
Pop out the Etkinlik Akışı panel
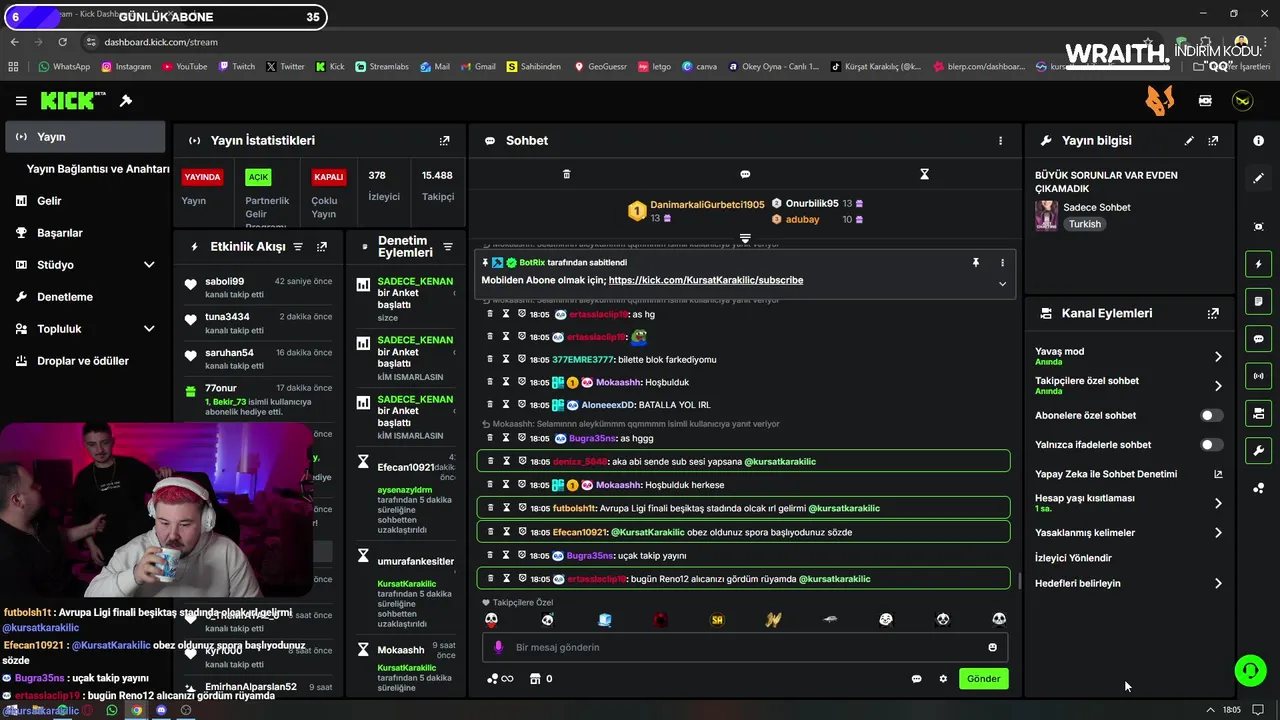pos(322,247)
